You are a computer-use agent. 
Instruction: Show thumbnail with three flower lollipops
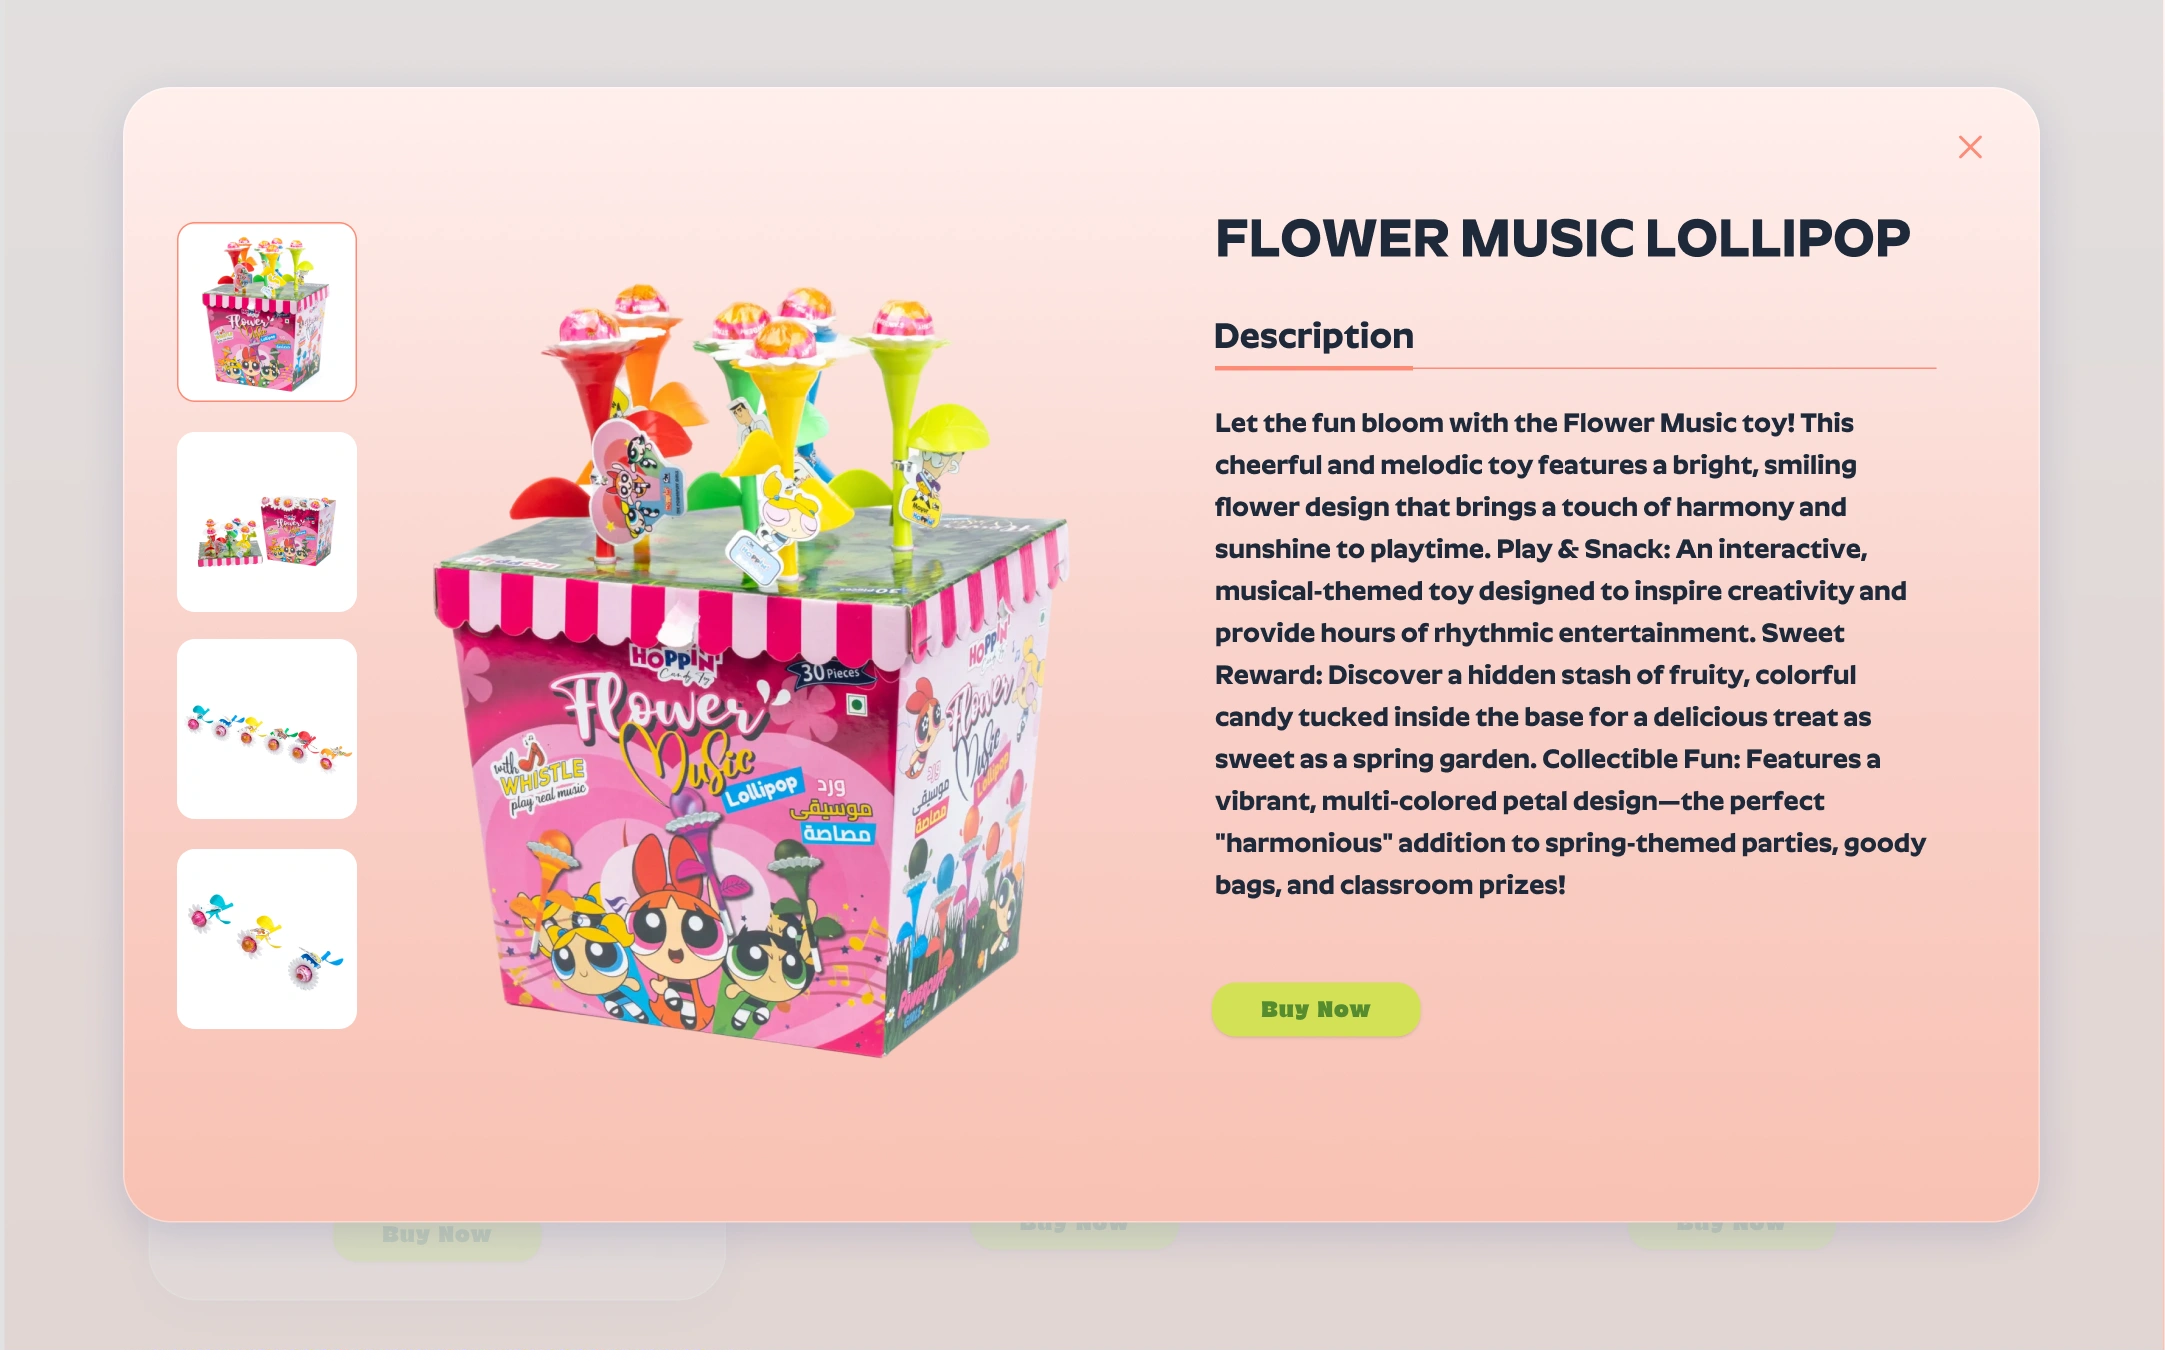[267, 939]
